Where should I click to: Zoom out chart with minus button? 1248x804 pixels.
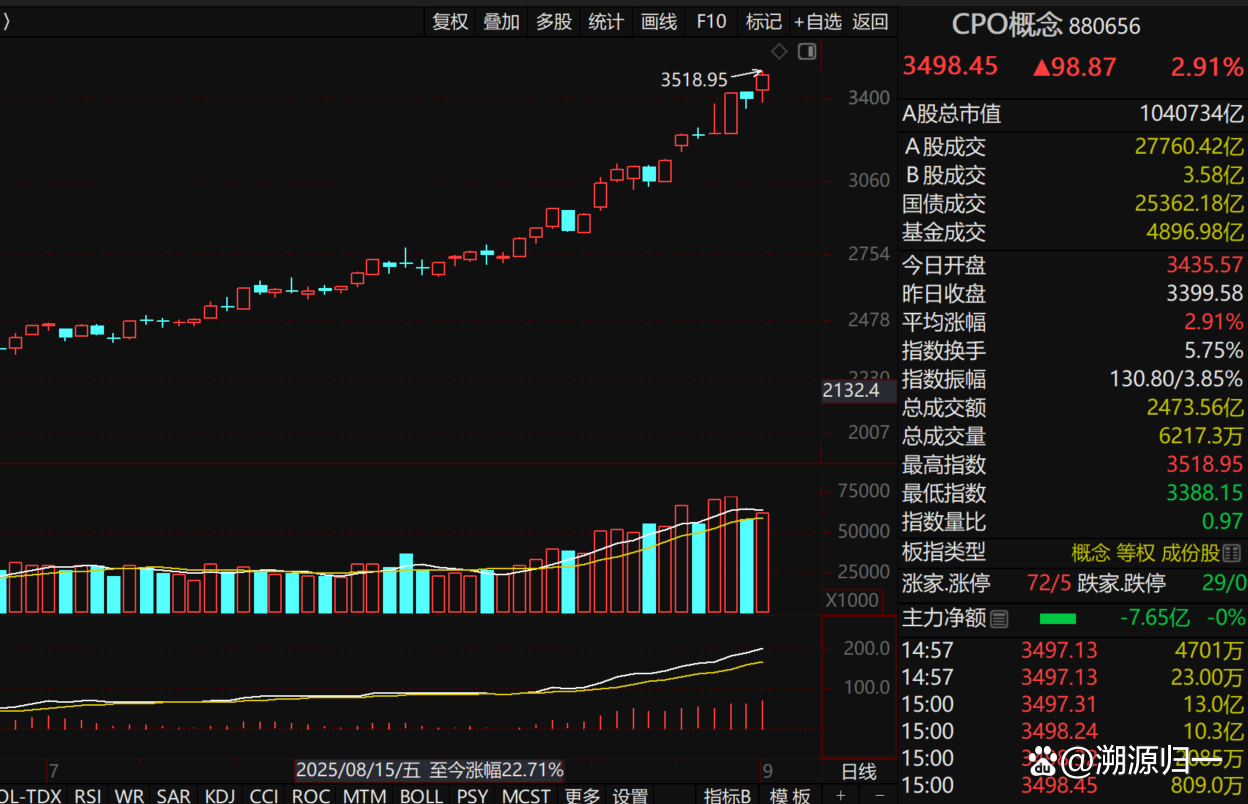pos(879,795)
